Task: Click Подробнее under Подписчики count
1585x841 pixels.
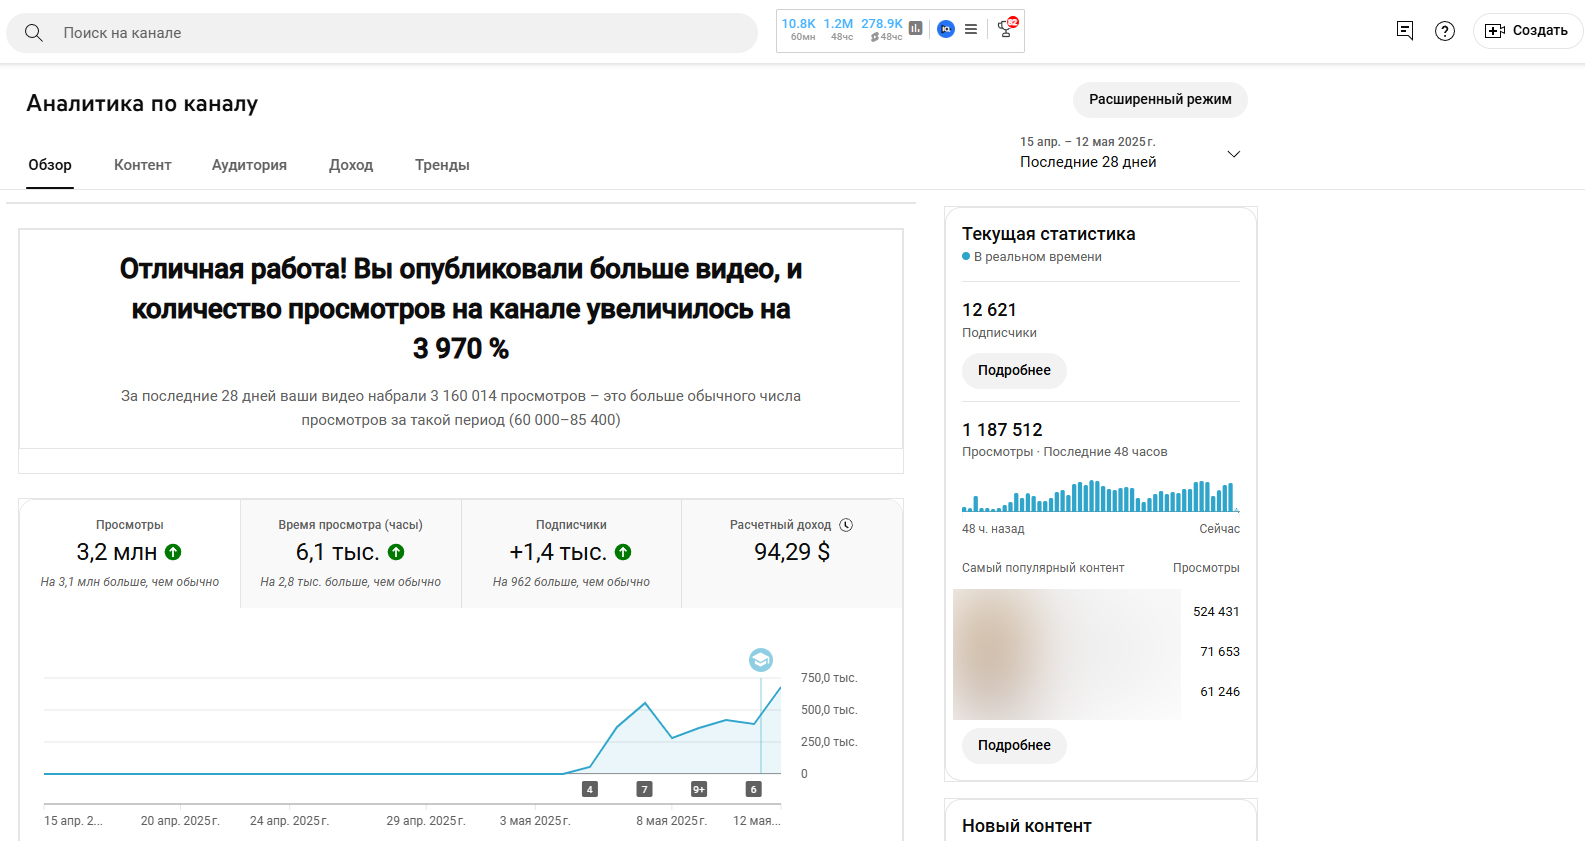Action: [x=1014, y=371]
